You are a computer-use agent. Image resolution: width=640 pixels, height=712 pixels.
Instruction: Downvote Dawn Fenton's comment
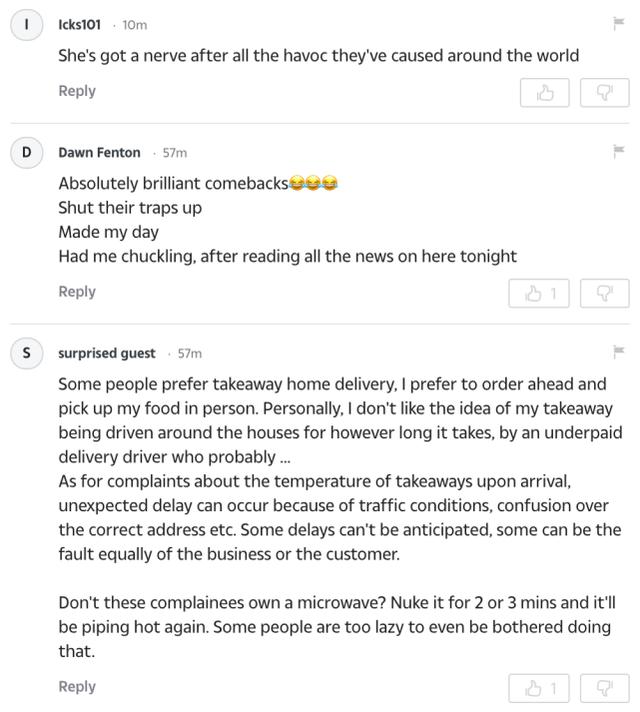[605, 293]
